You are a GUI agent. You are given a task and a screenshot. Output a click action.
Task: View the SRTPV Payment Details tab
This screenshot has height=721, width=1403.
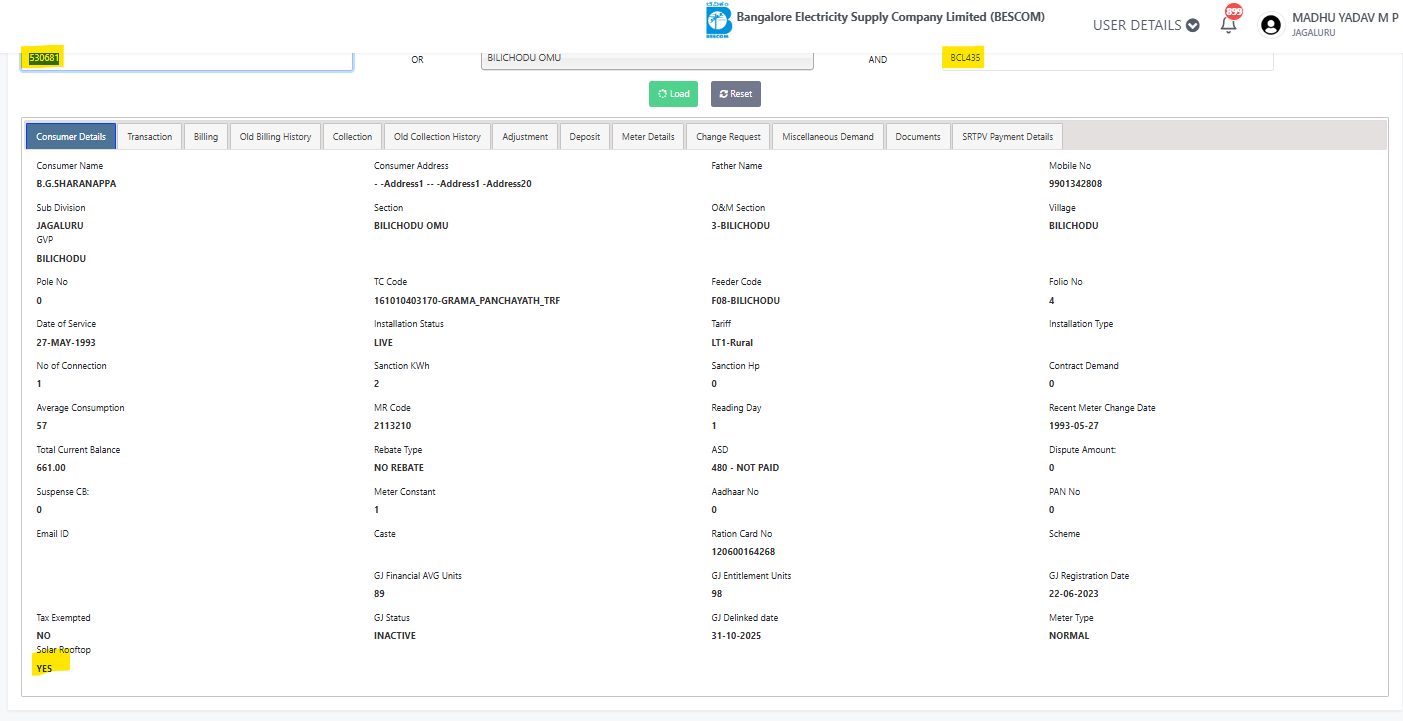[1007, 137]
